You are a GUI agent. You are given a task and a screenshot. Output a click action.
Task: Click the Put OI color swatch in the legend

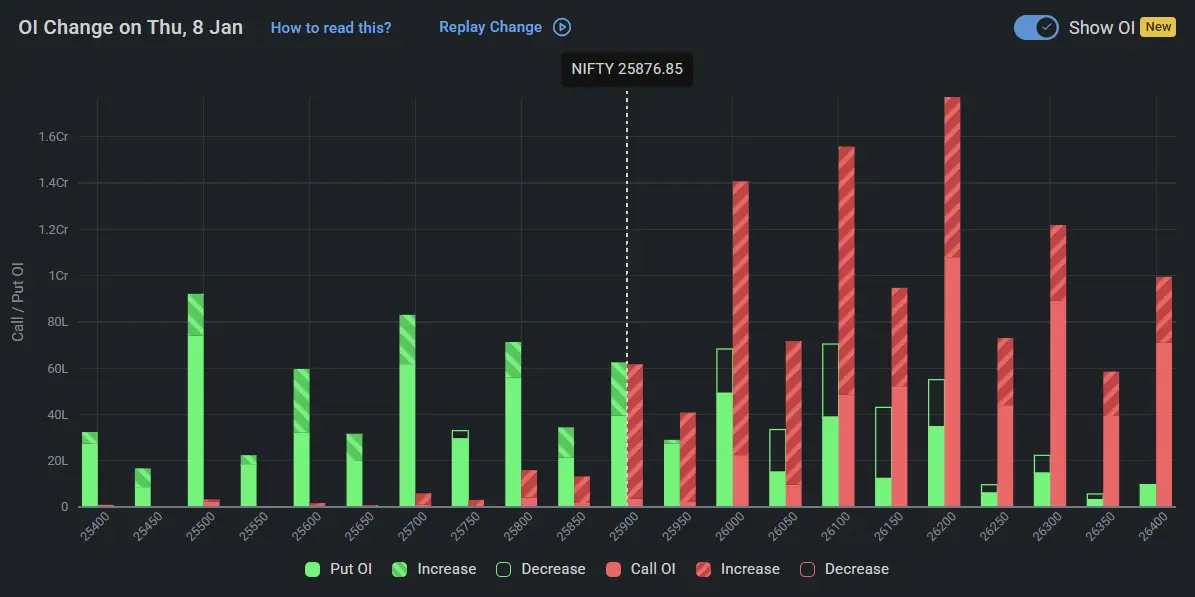[311, 568]
